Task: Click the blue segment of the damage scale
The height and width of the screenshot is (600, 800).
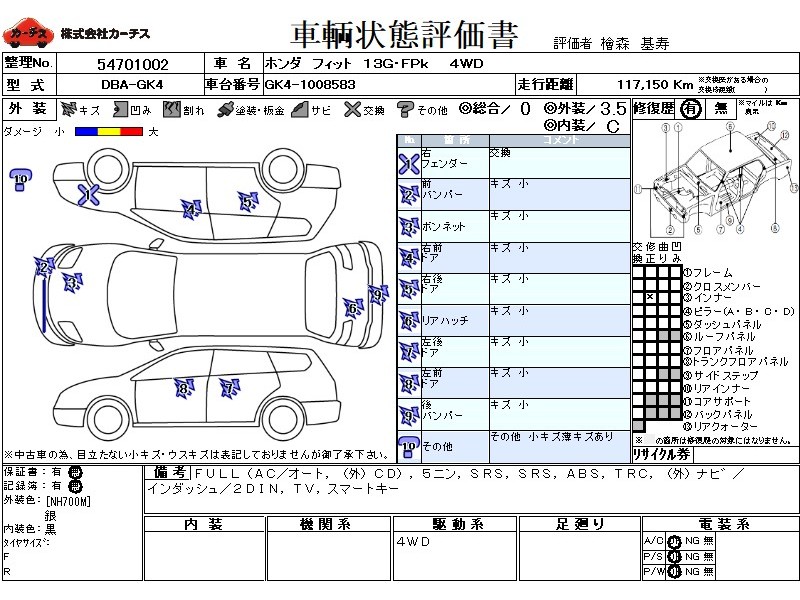Action: tap(86, 132)
